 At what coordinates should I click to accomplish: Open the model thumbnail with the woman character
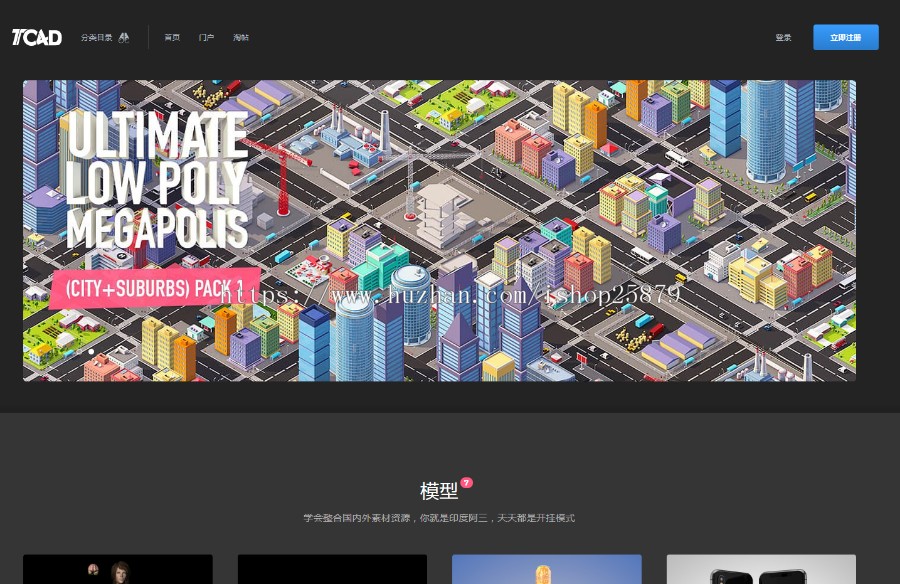tap(118, 569)
